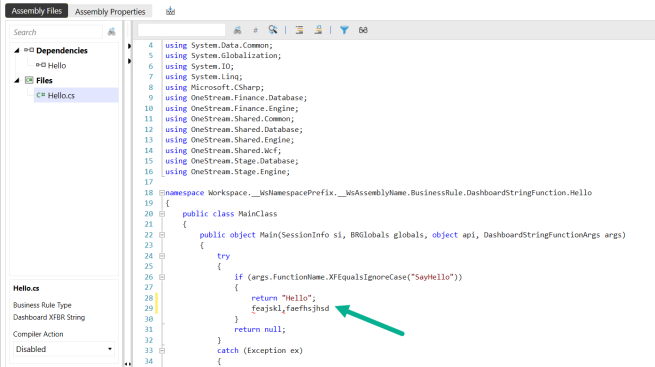The width and height of the screenshot is (655, 367).
Task: Click the return "Hello"; statement on line 28
Action: [284, 298]
